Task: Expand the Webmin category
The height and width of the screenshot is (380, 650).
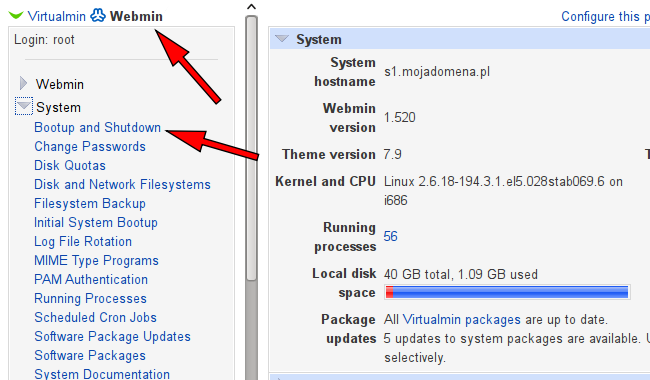Action: (24, 83)
